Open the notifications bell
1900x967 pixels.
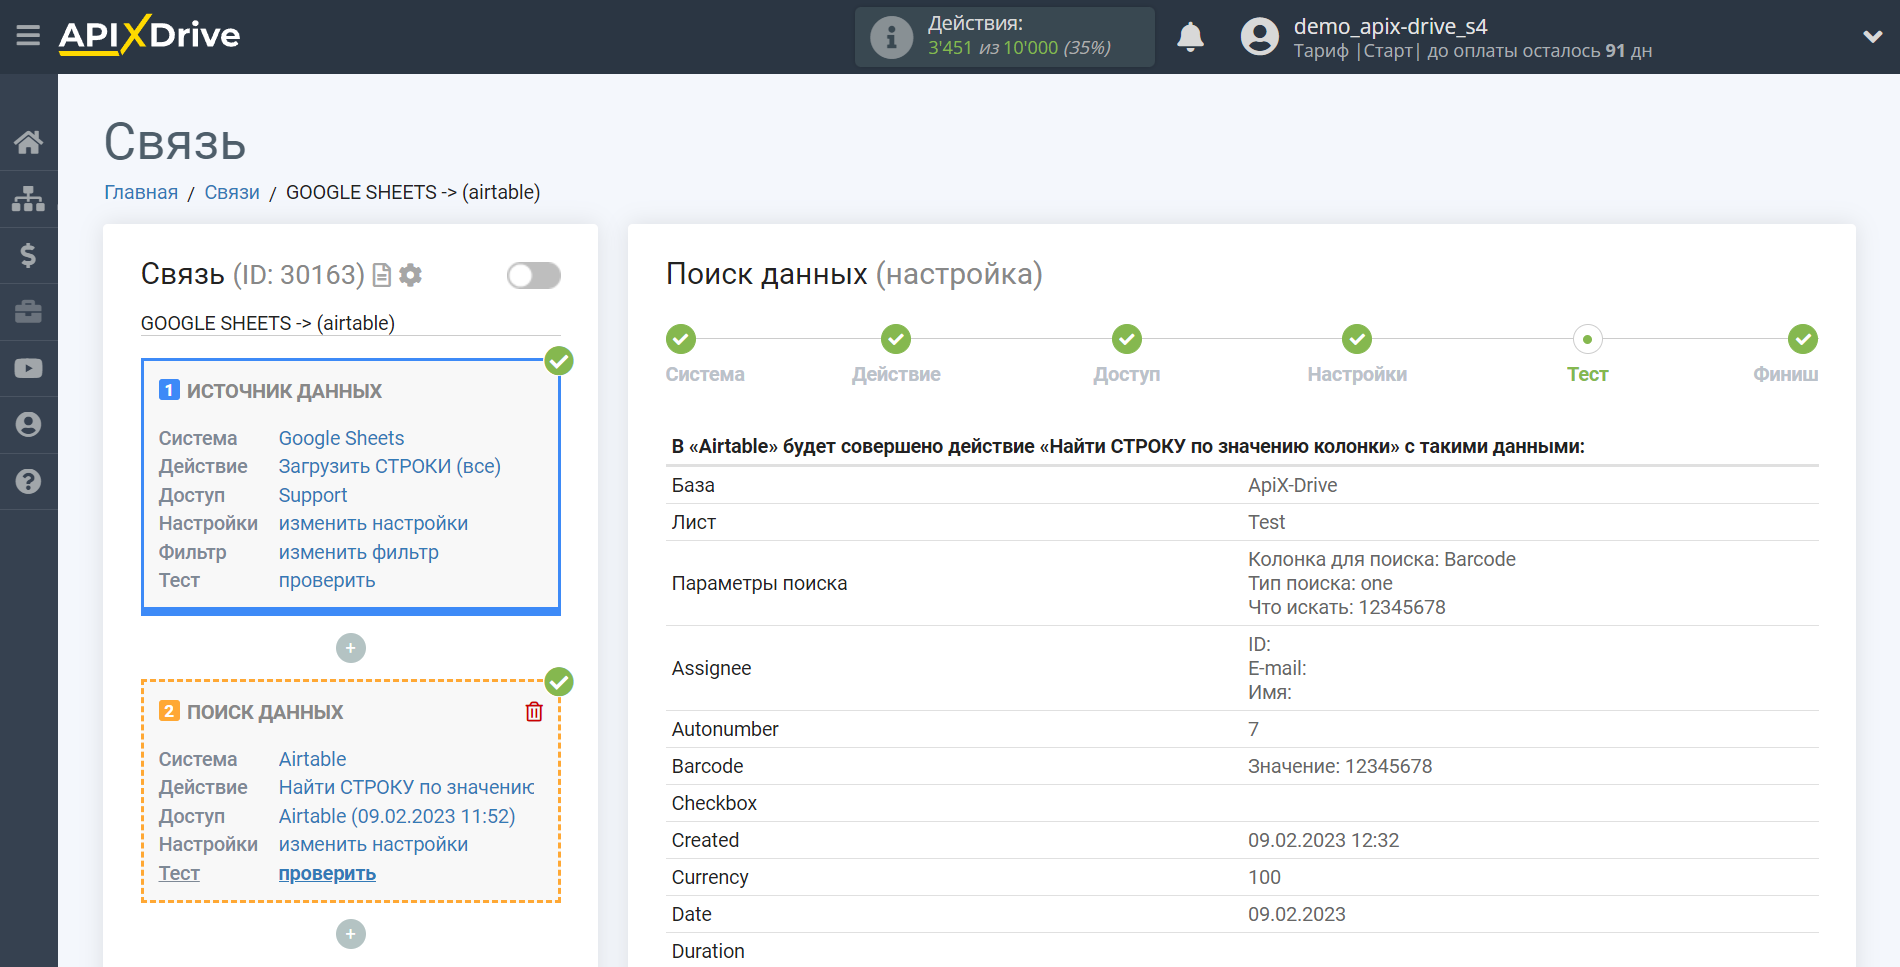point(1190,37)
